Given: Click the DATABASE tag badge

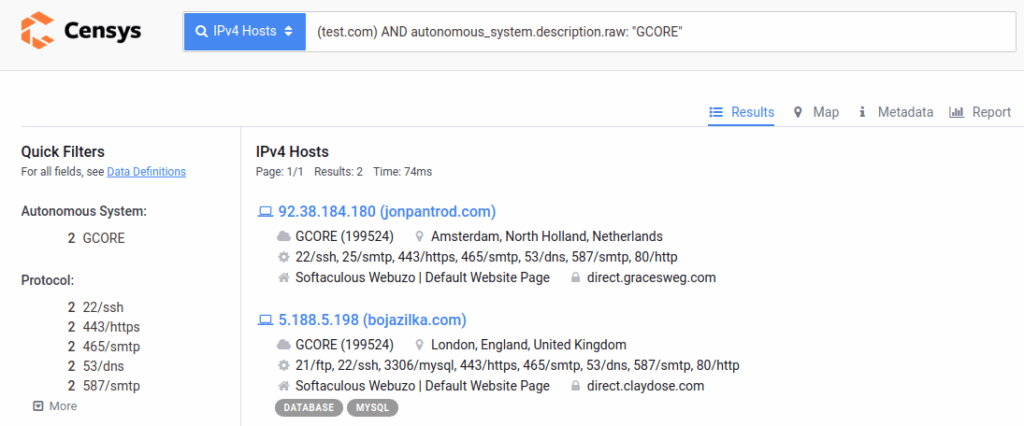Looking at the screenshot, I should (x=308, y=408).
